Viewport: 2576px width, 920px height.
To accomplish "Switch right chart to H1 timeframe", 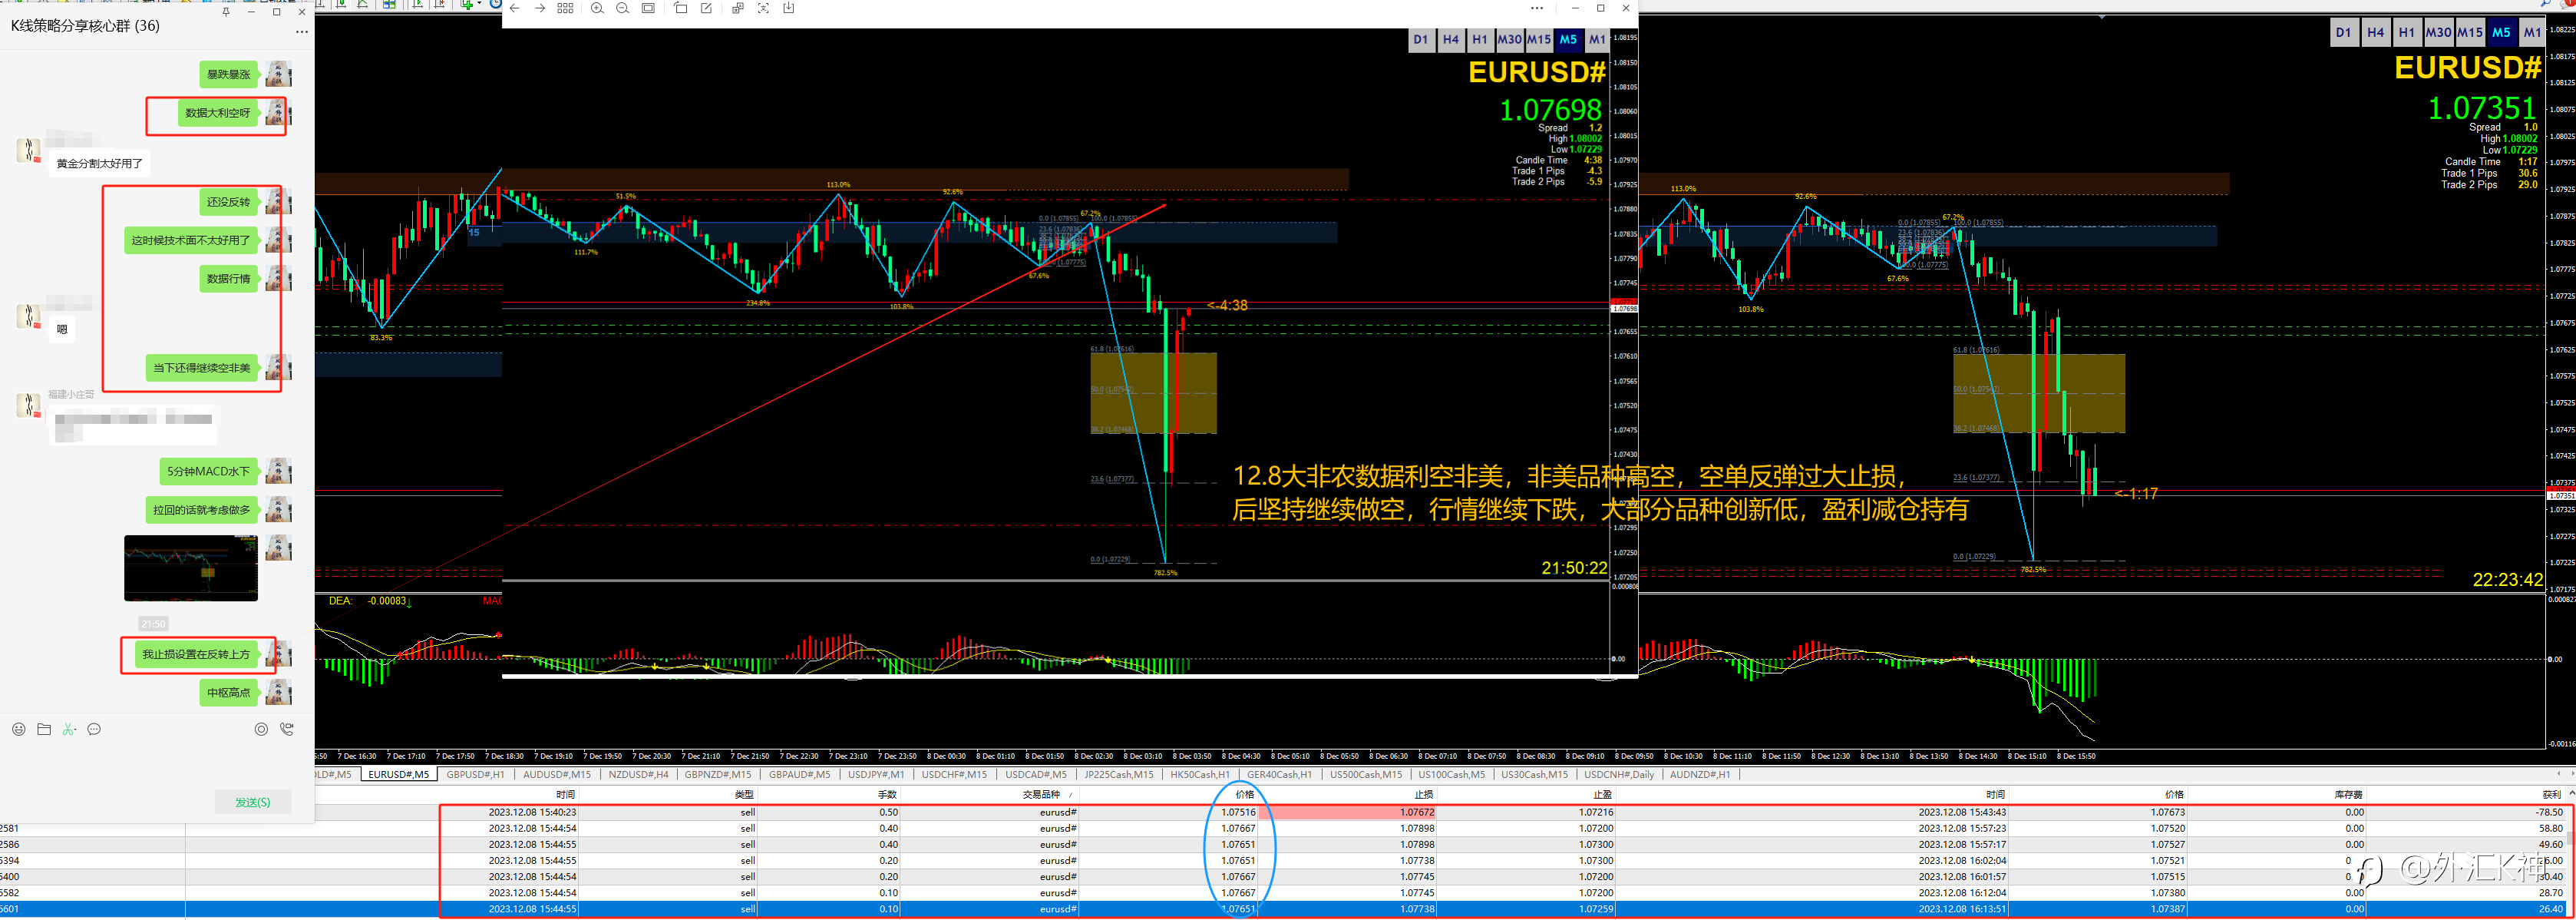I will coord(2407,32).
